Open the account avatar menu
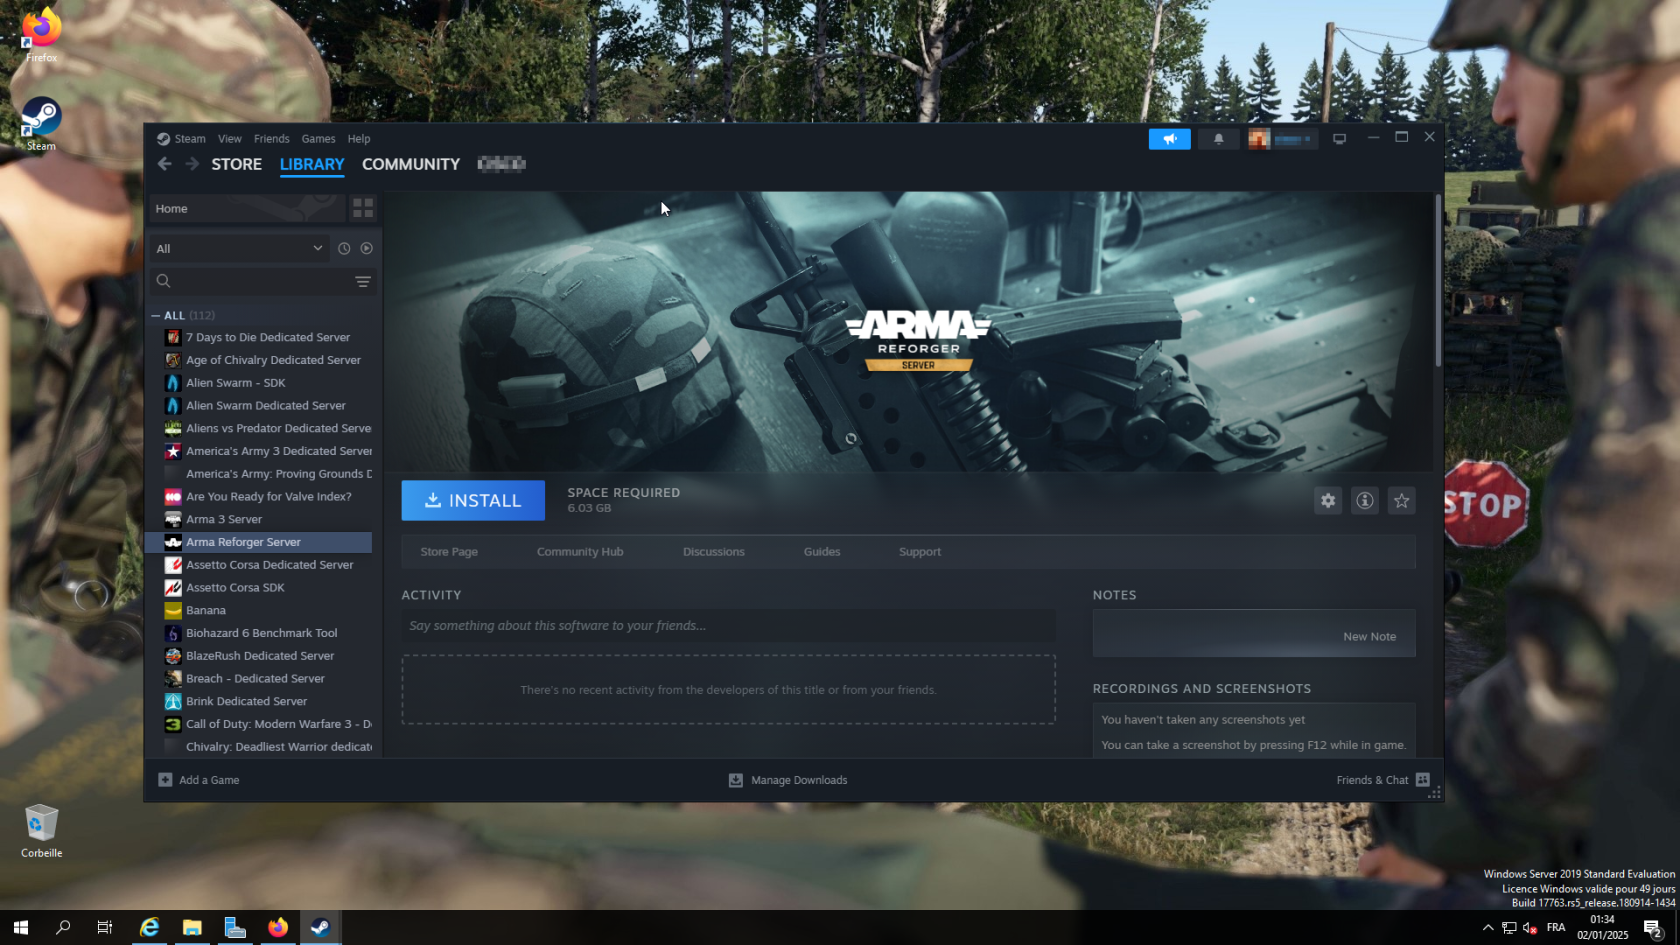 pos(1281,139)
